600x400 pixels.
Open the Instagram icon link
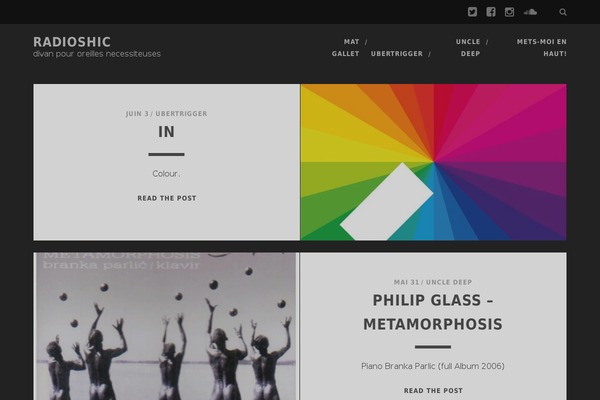click(509, 12)
